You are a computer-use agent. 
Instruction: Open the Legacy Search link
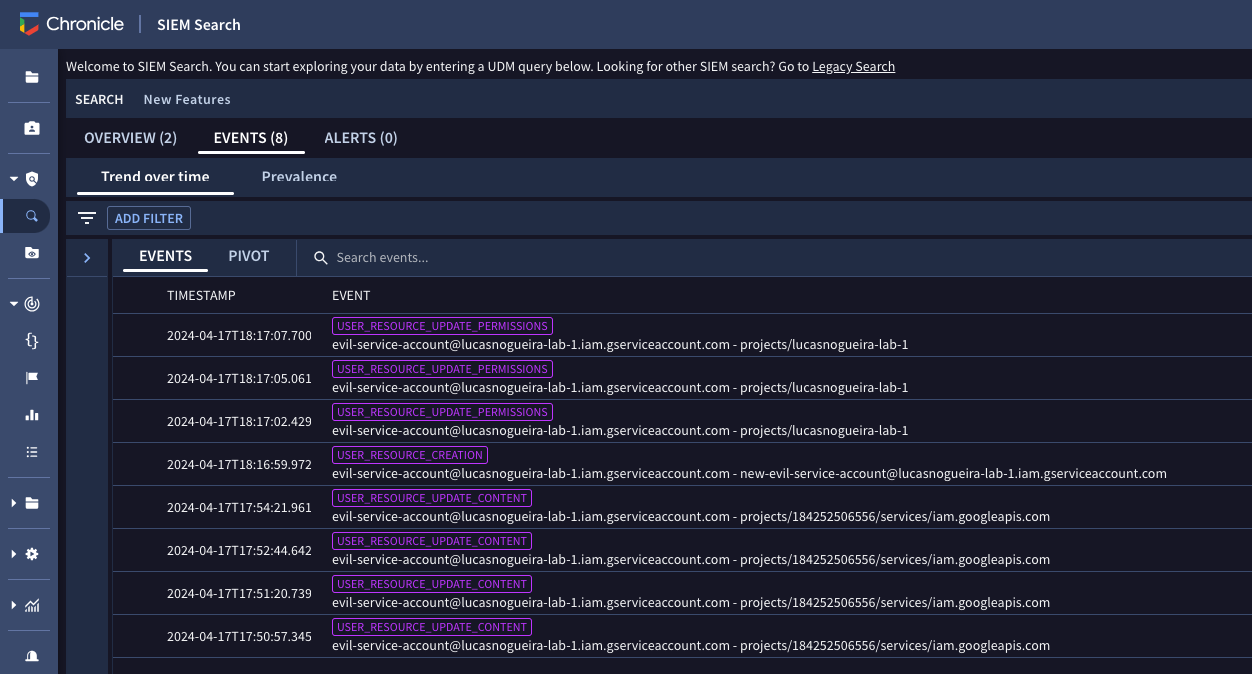853,66
